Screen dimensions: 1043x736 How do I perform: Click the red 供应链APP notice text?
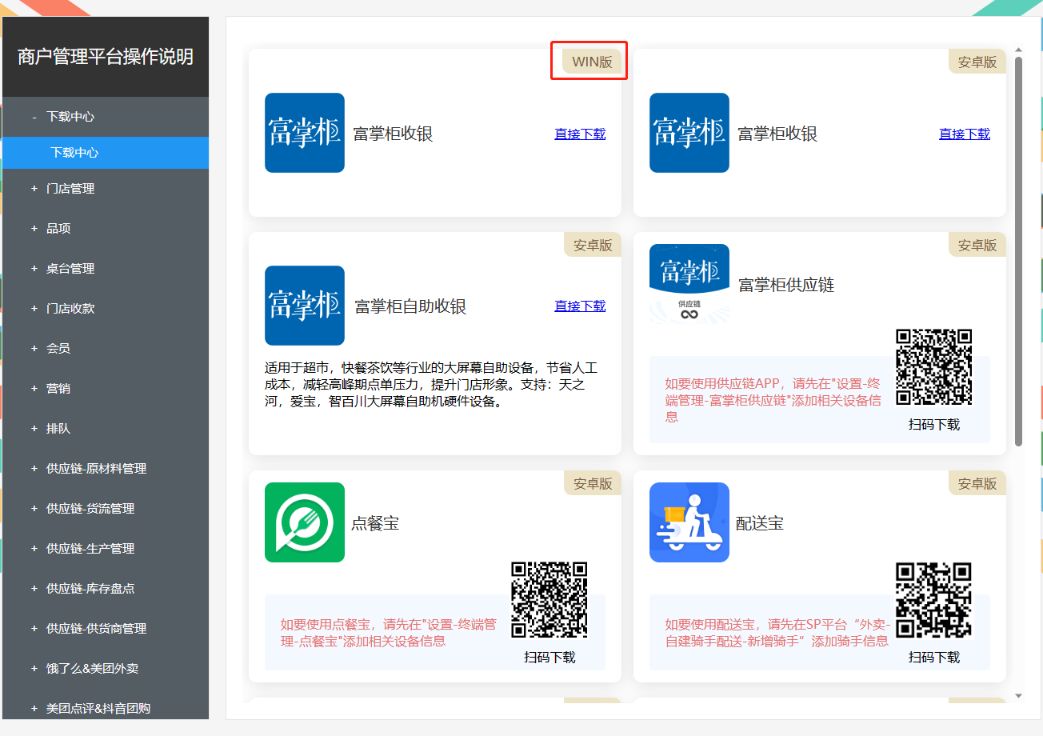773,400
